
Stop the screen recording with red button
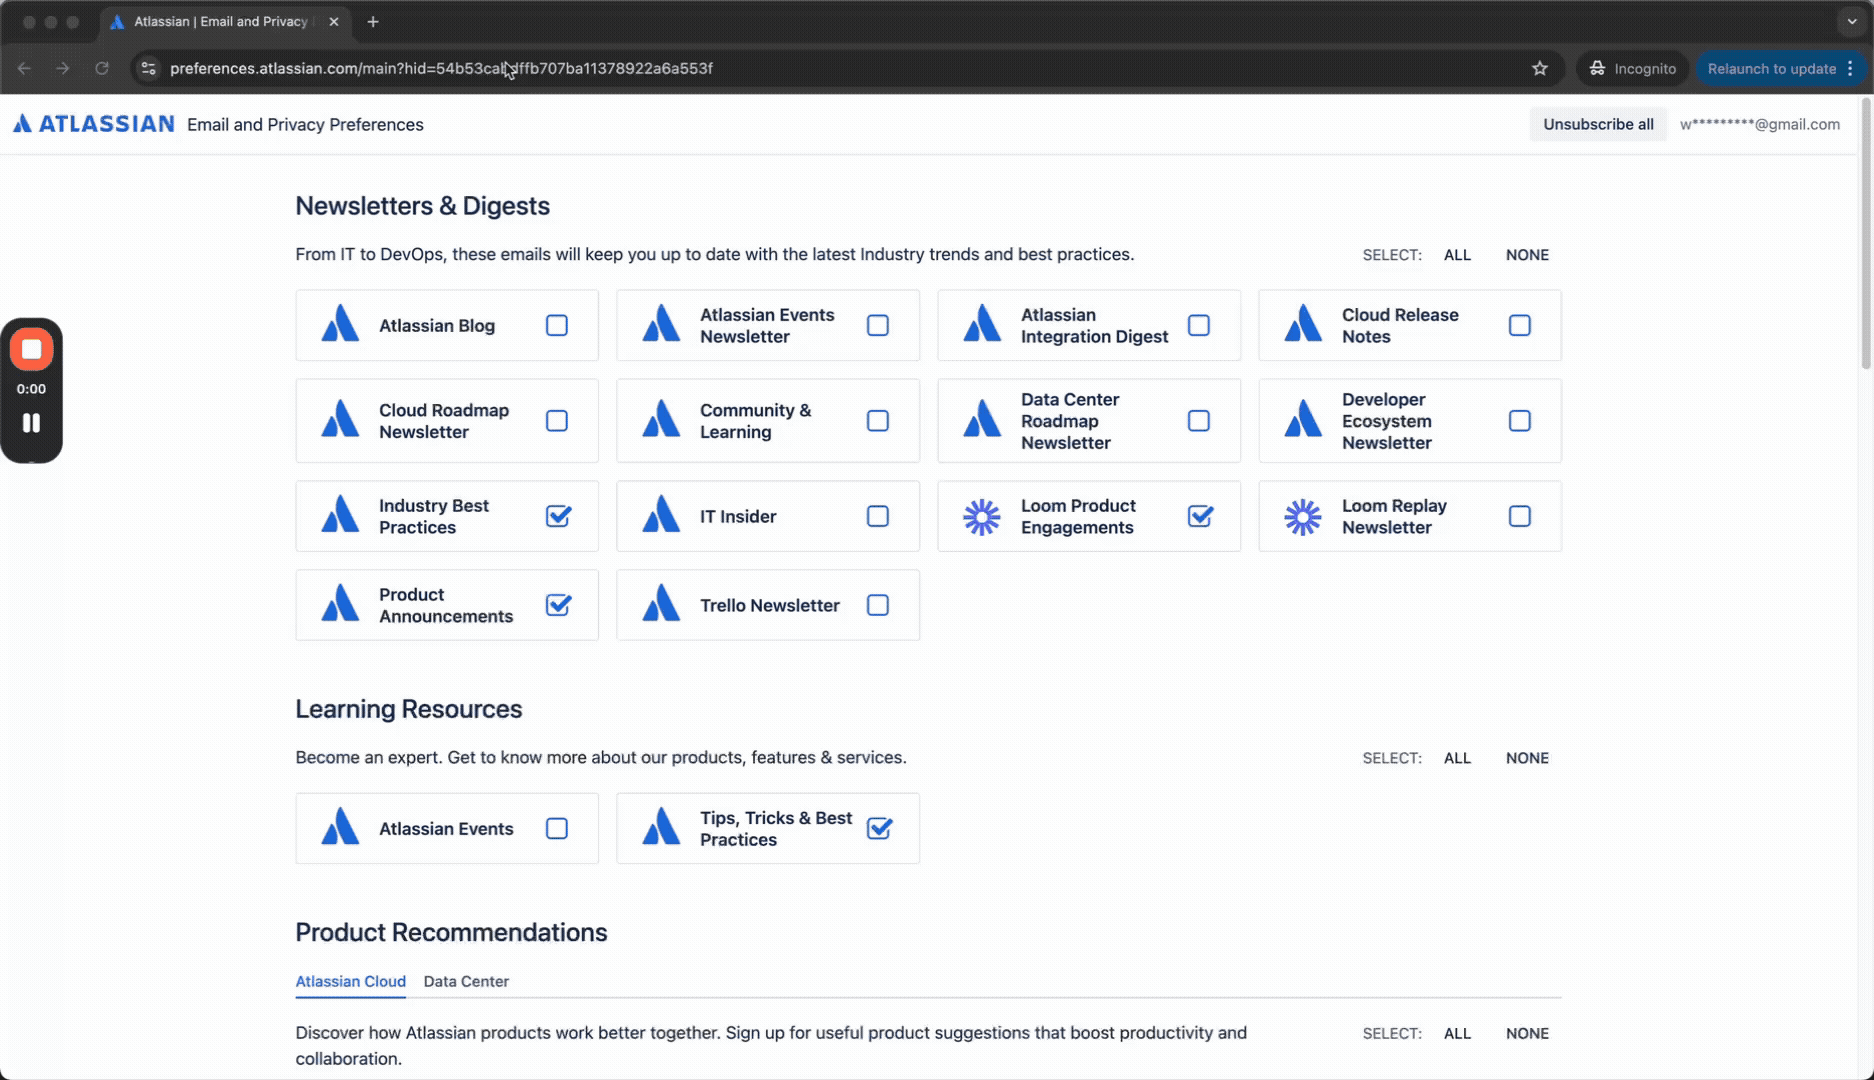[x=31, y=349]
